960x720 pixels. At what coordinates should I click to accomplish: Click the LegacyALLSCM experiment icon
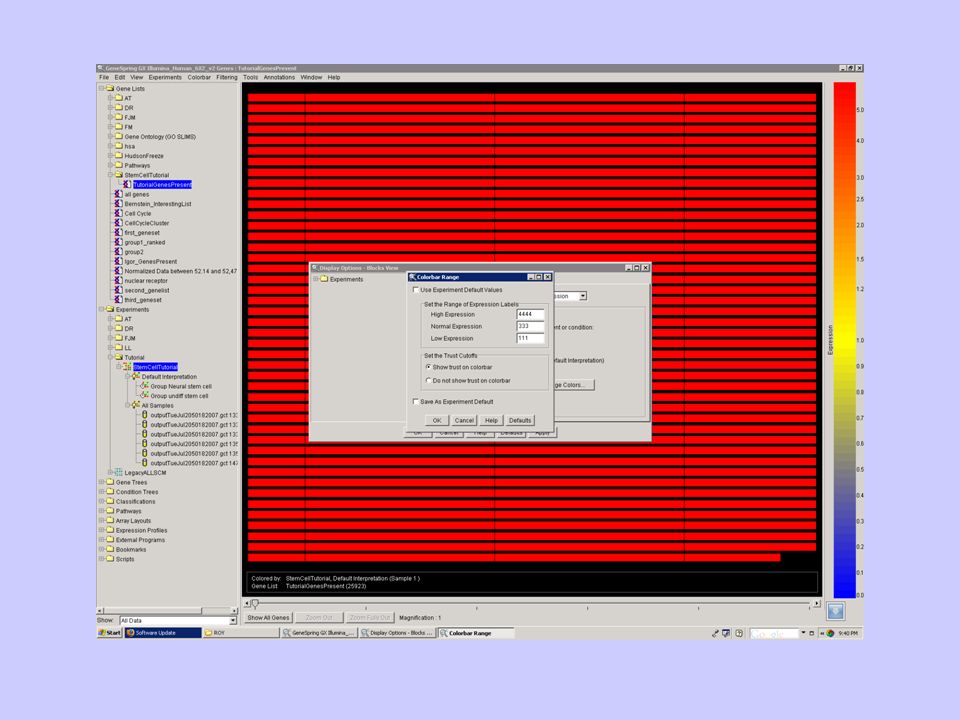coord(119,473)
